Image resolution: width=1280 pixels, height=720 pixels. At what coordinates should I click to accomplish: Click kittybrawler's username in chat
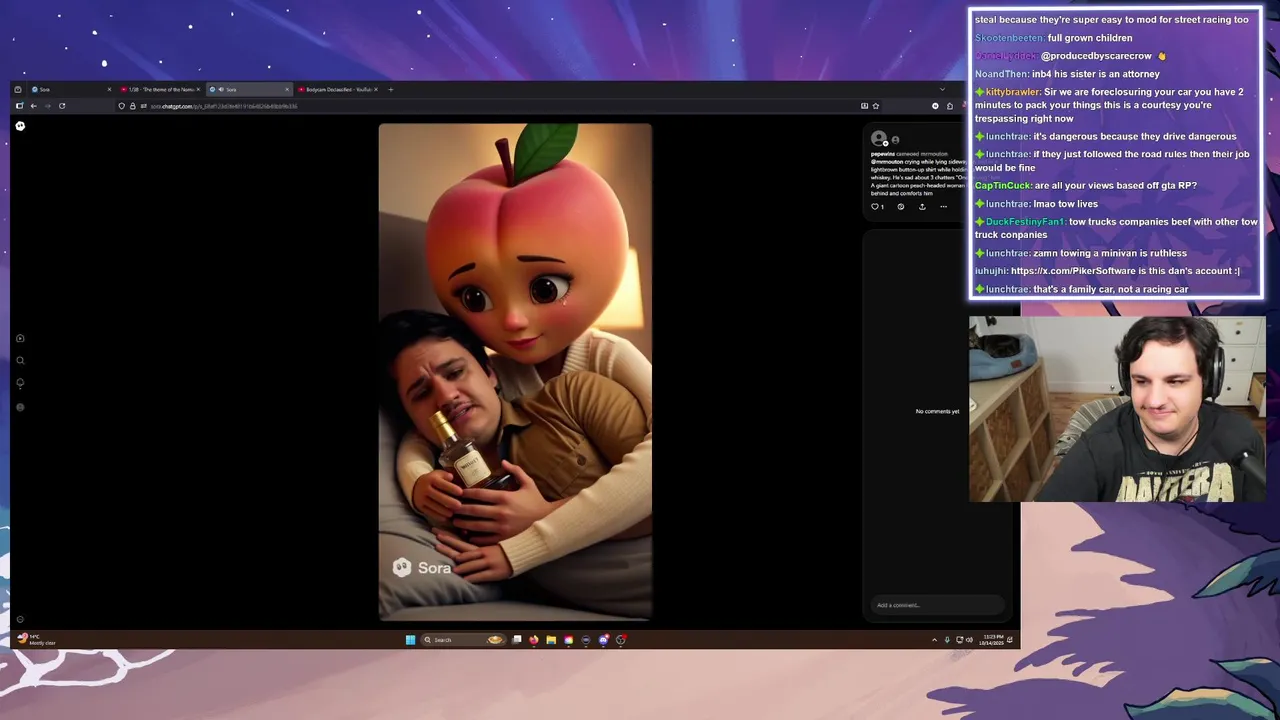coord(1013,92)
